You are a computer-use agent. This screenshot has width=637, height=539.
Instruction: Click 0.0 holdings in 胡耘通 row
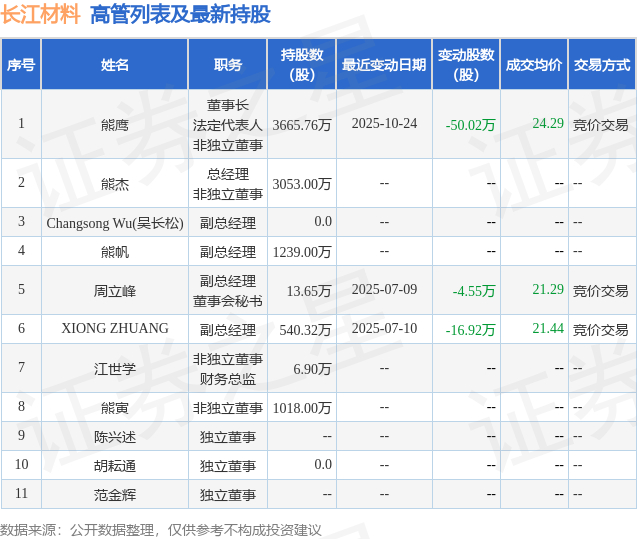point(323,464)
